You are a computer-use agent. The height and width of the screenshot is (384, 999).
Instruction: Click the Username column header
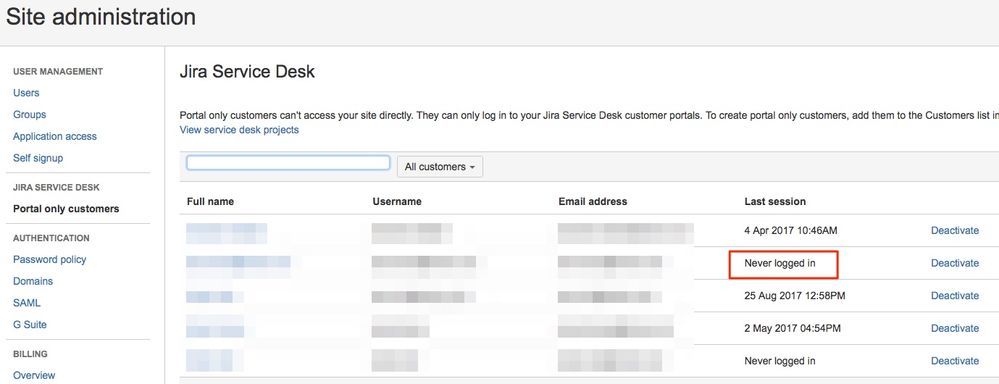(x=397, y=201)
